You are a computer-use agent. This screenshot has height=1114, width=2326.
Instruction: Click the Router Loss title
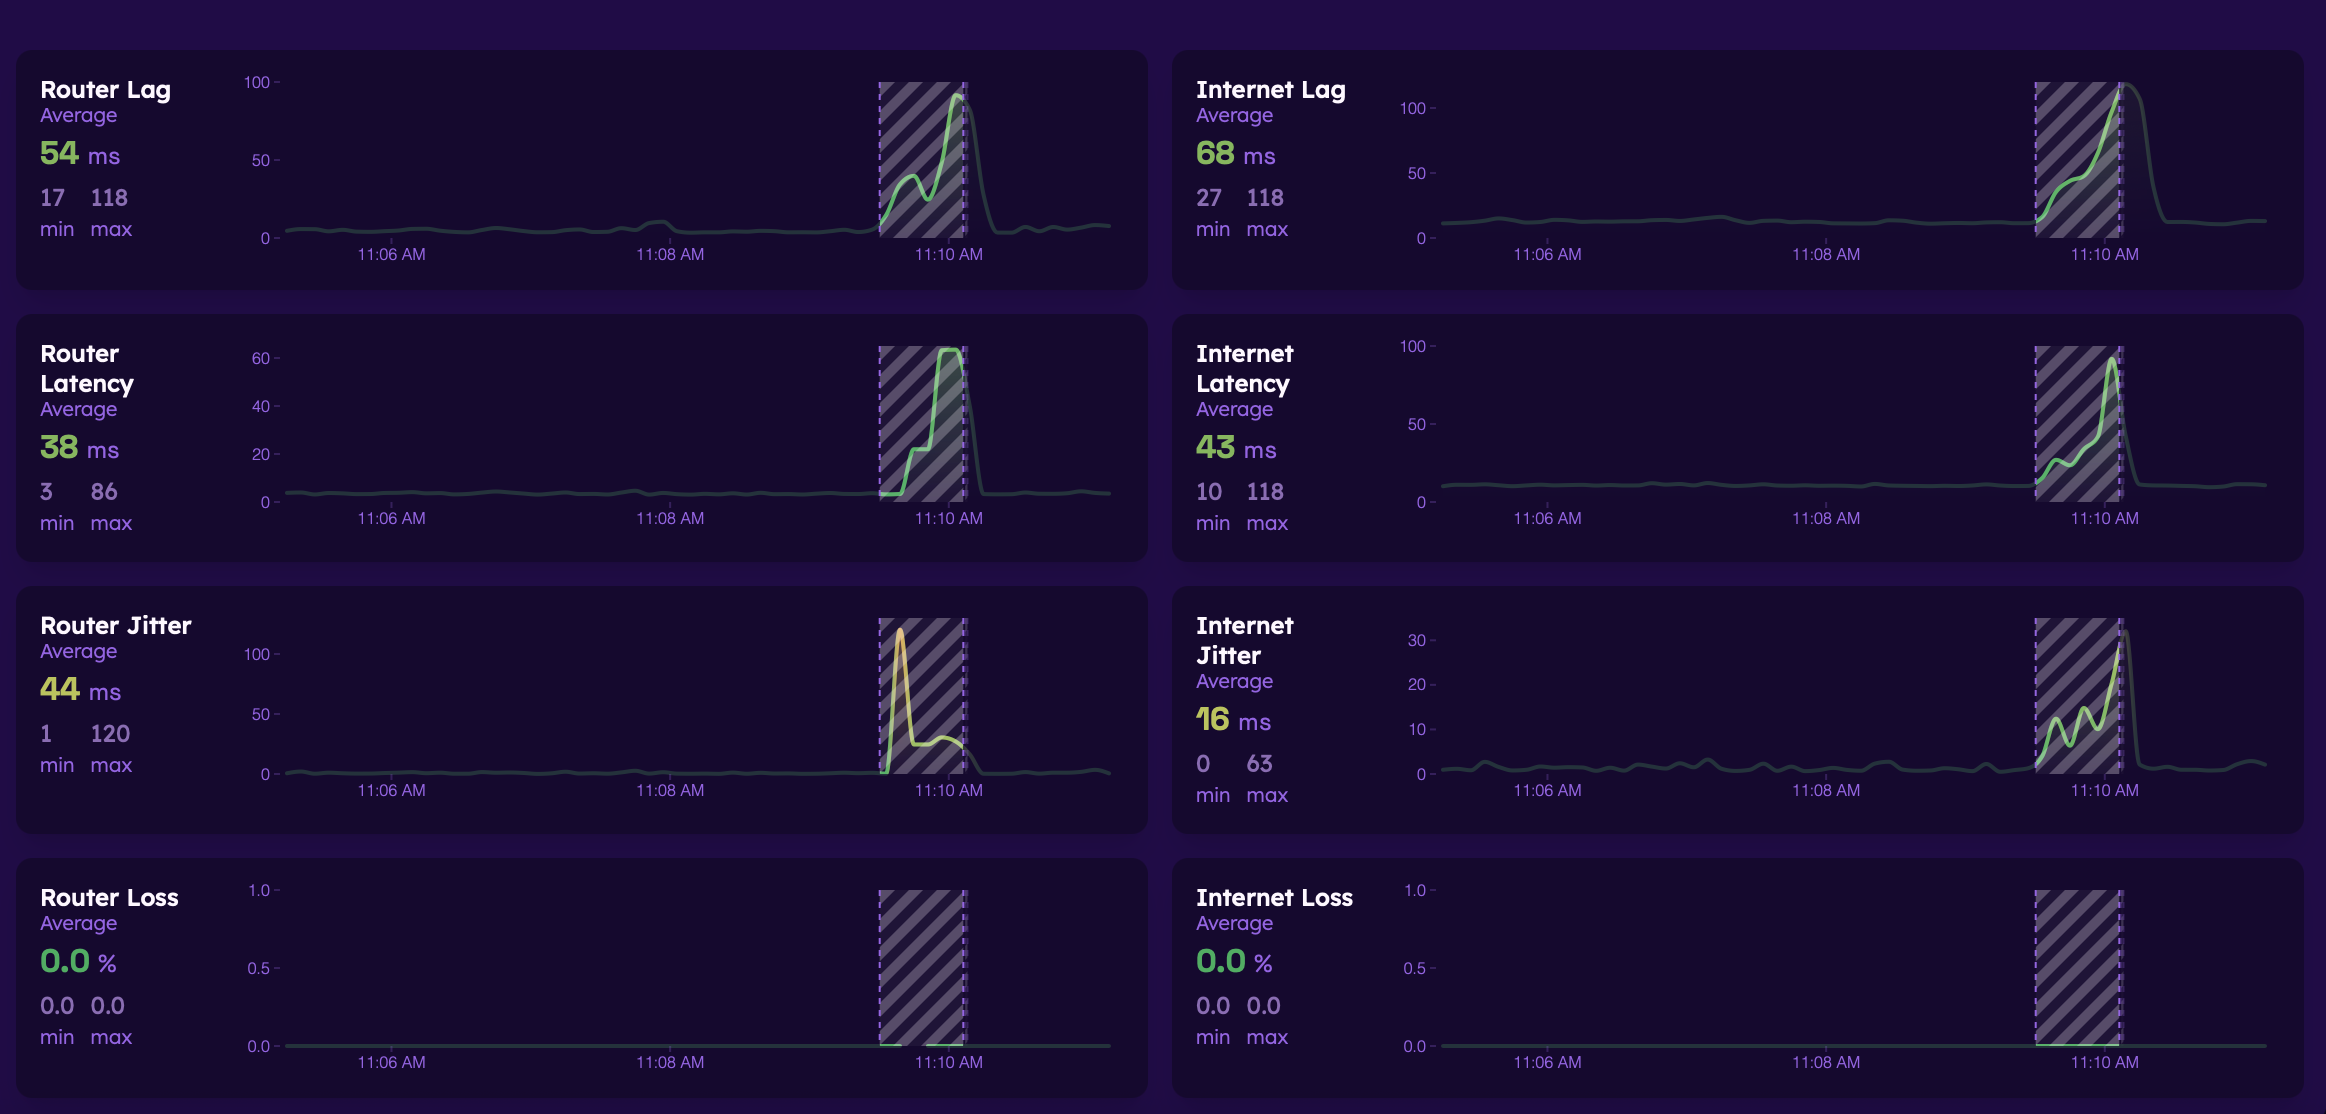[109, 898]
